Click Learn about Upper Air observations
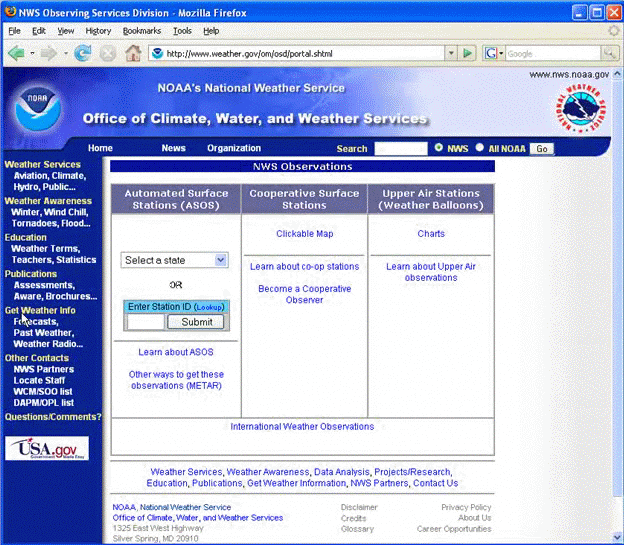 [x=431, y=272]
